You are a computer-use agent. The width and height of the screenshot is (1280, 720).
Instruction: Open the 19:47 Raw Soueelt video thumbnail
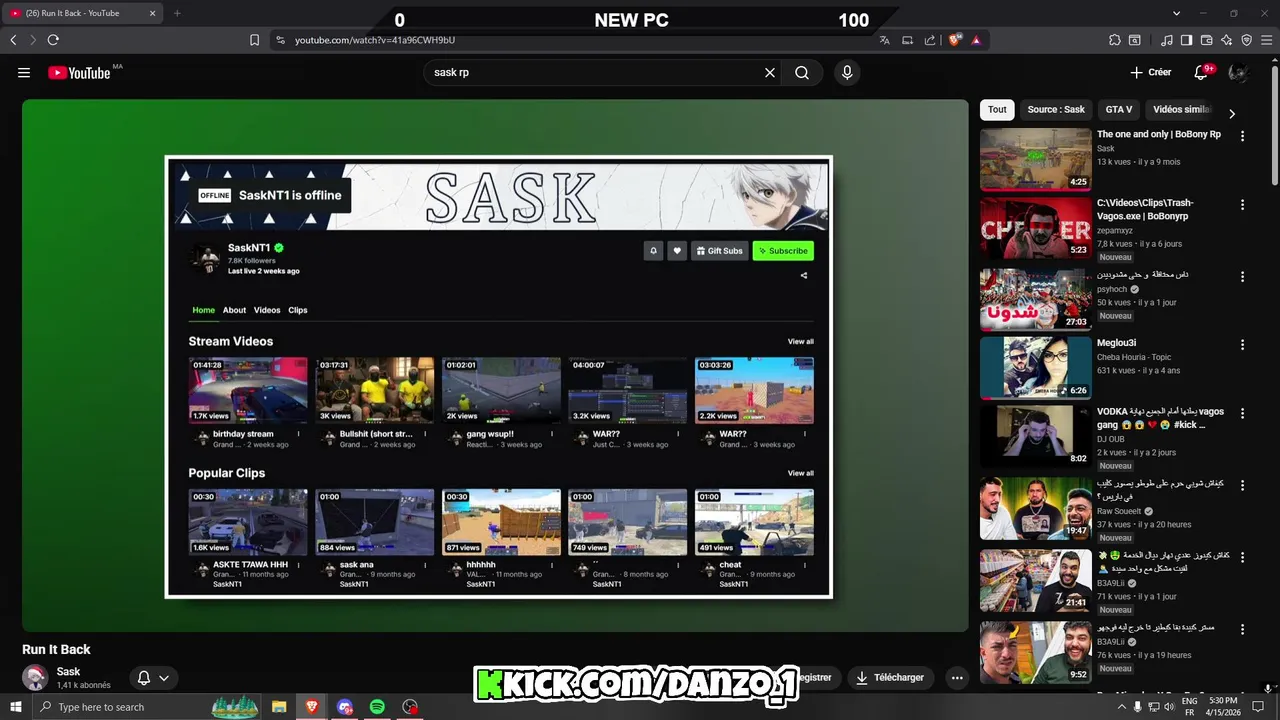(1035, 508)
